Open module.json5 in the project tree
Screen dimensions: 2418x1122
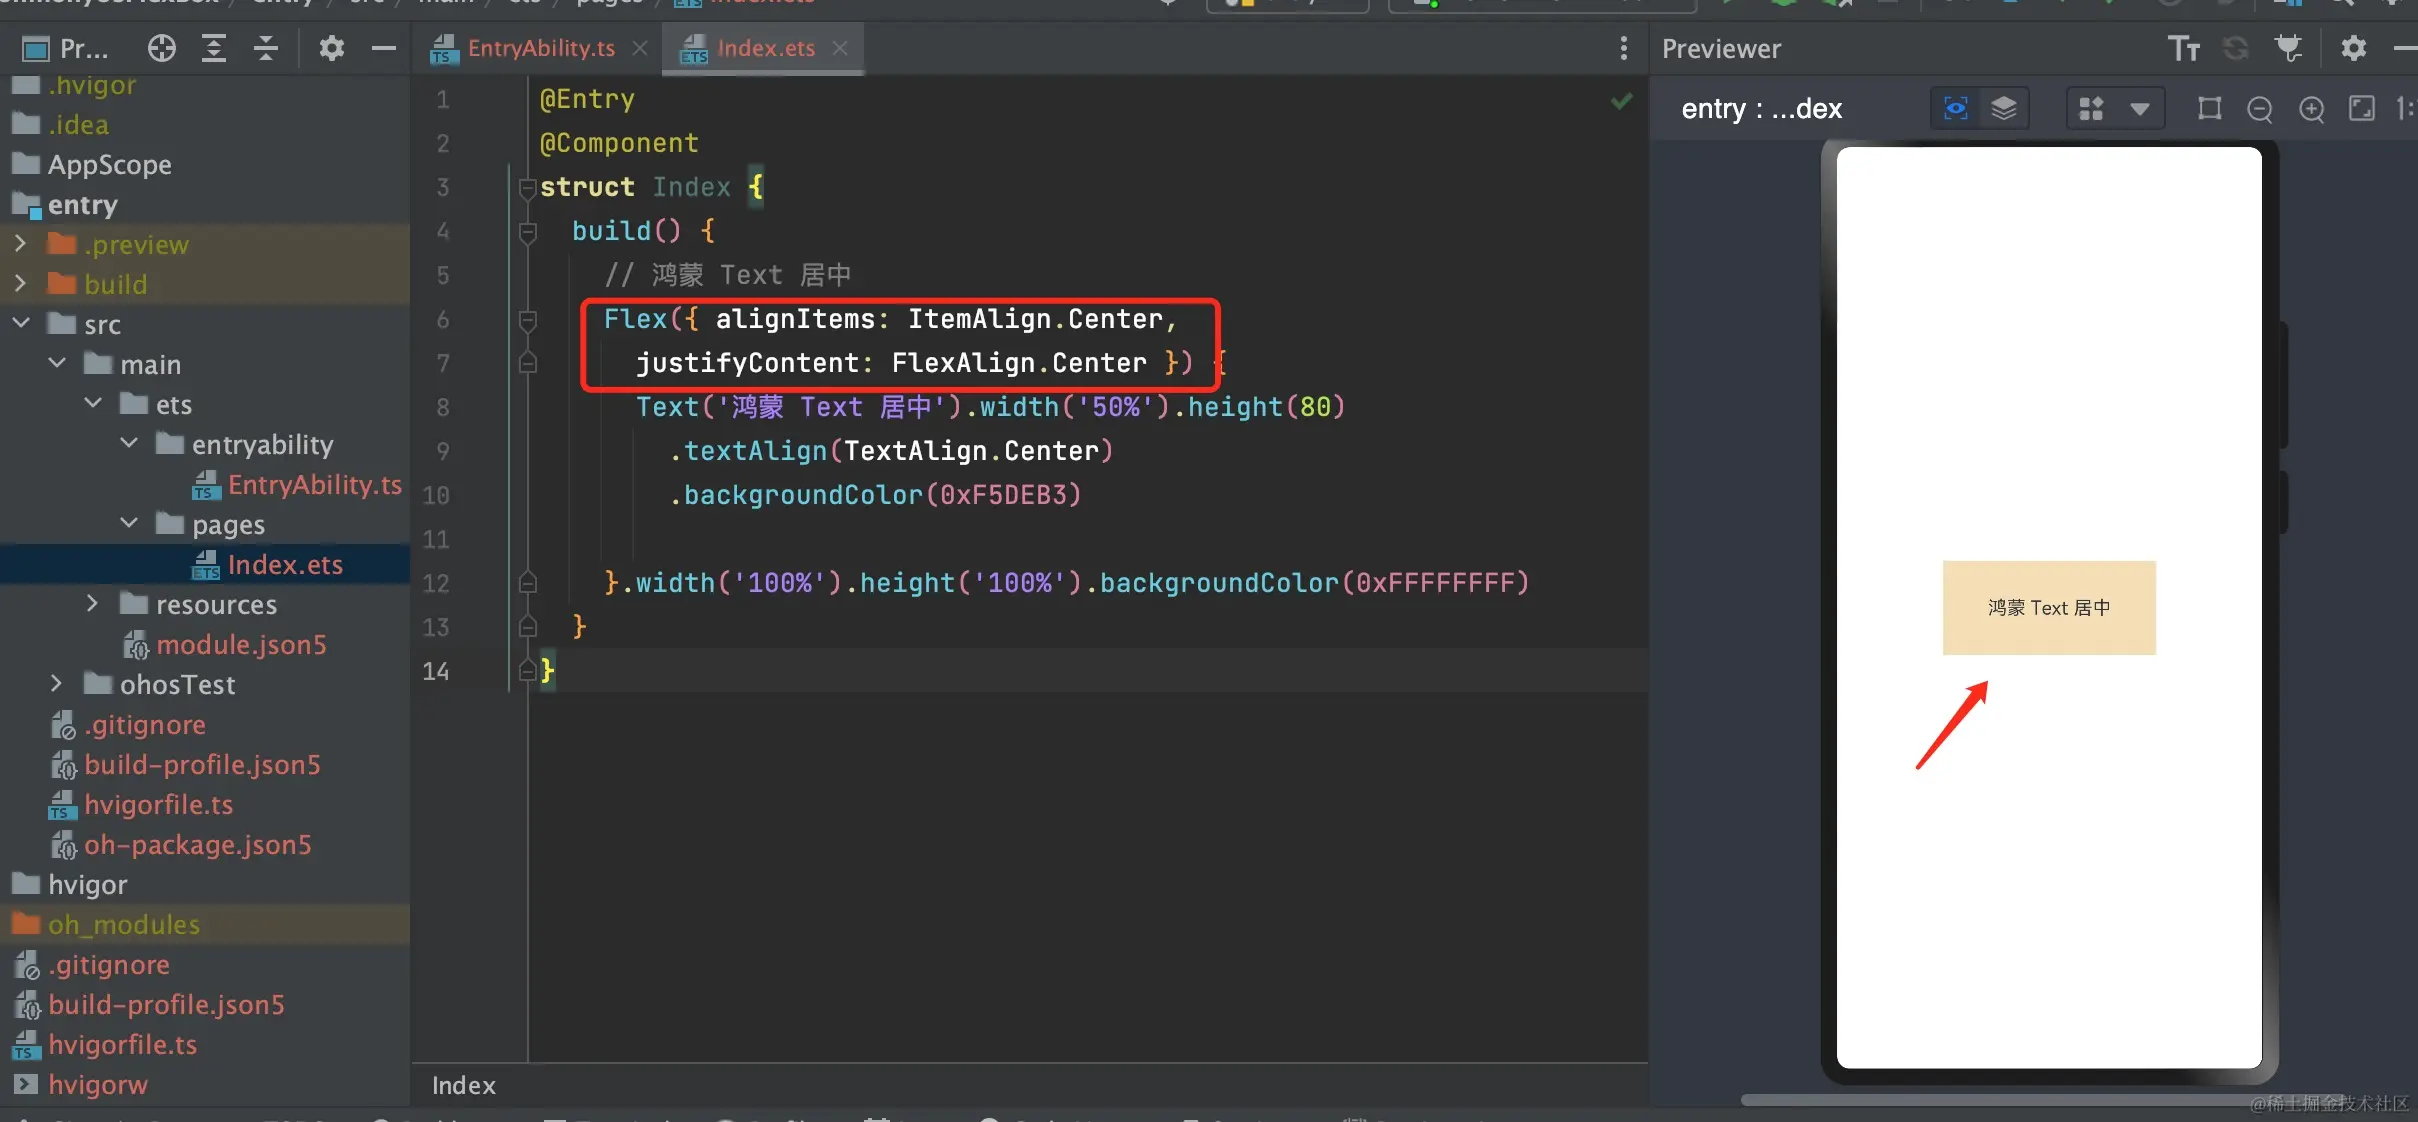click(x=240, y=645)
